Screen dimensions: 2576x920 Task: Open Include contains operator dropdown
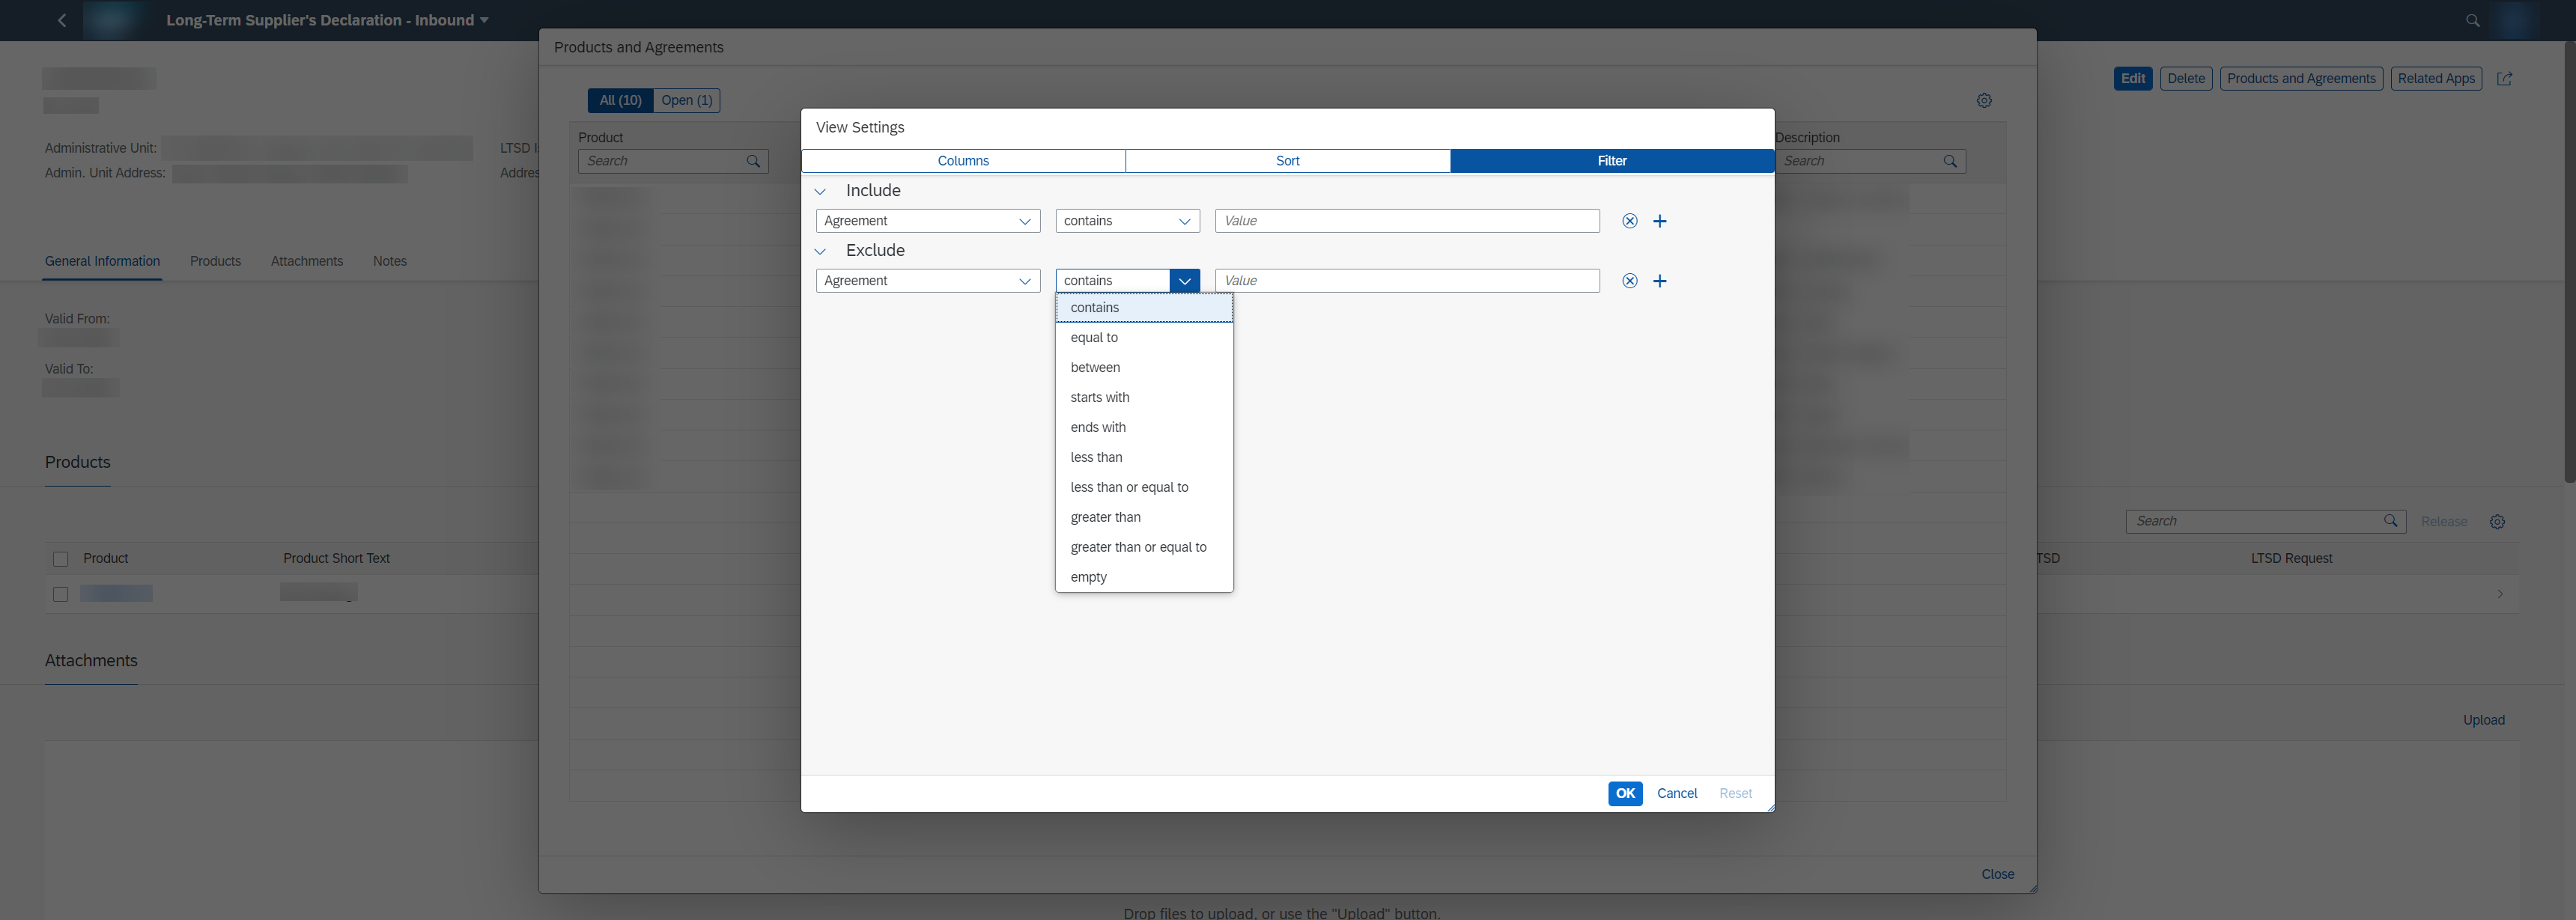1185,221
